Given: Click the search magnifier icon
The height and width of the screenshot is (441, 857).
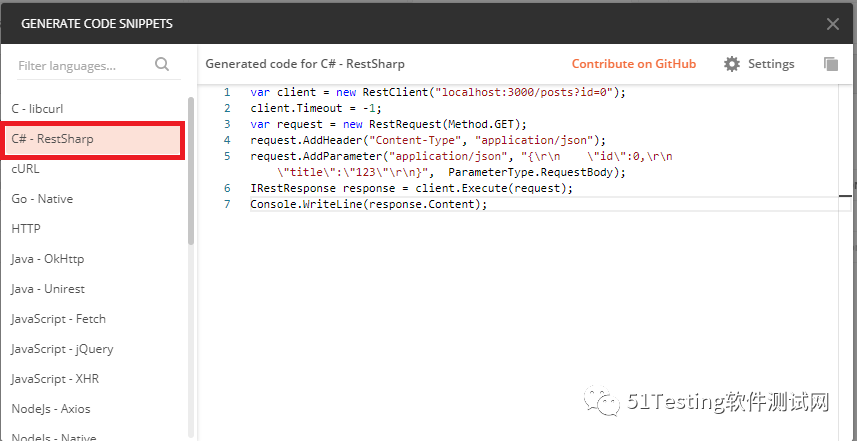Looking at the screenshot, I should tap(162, 65).
